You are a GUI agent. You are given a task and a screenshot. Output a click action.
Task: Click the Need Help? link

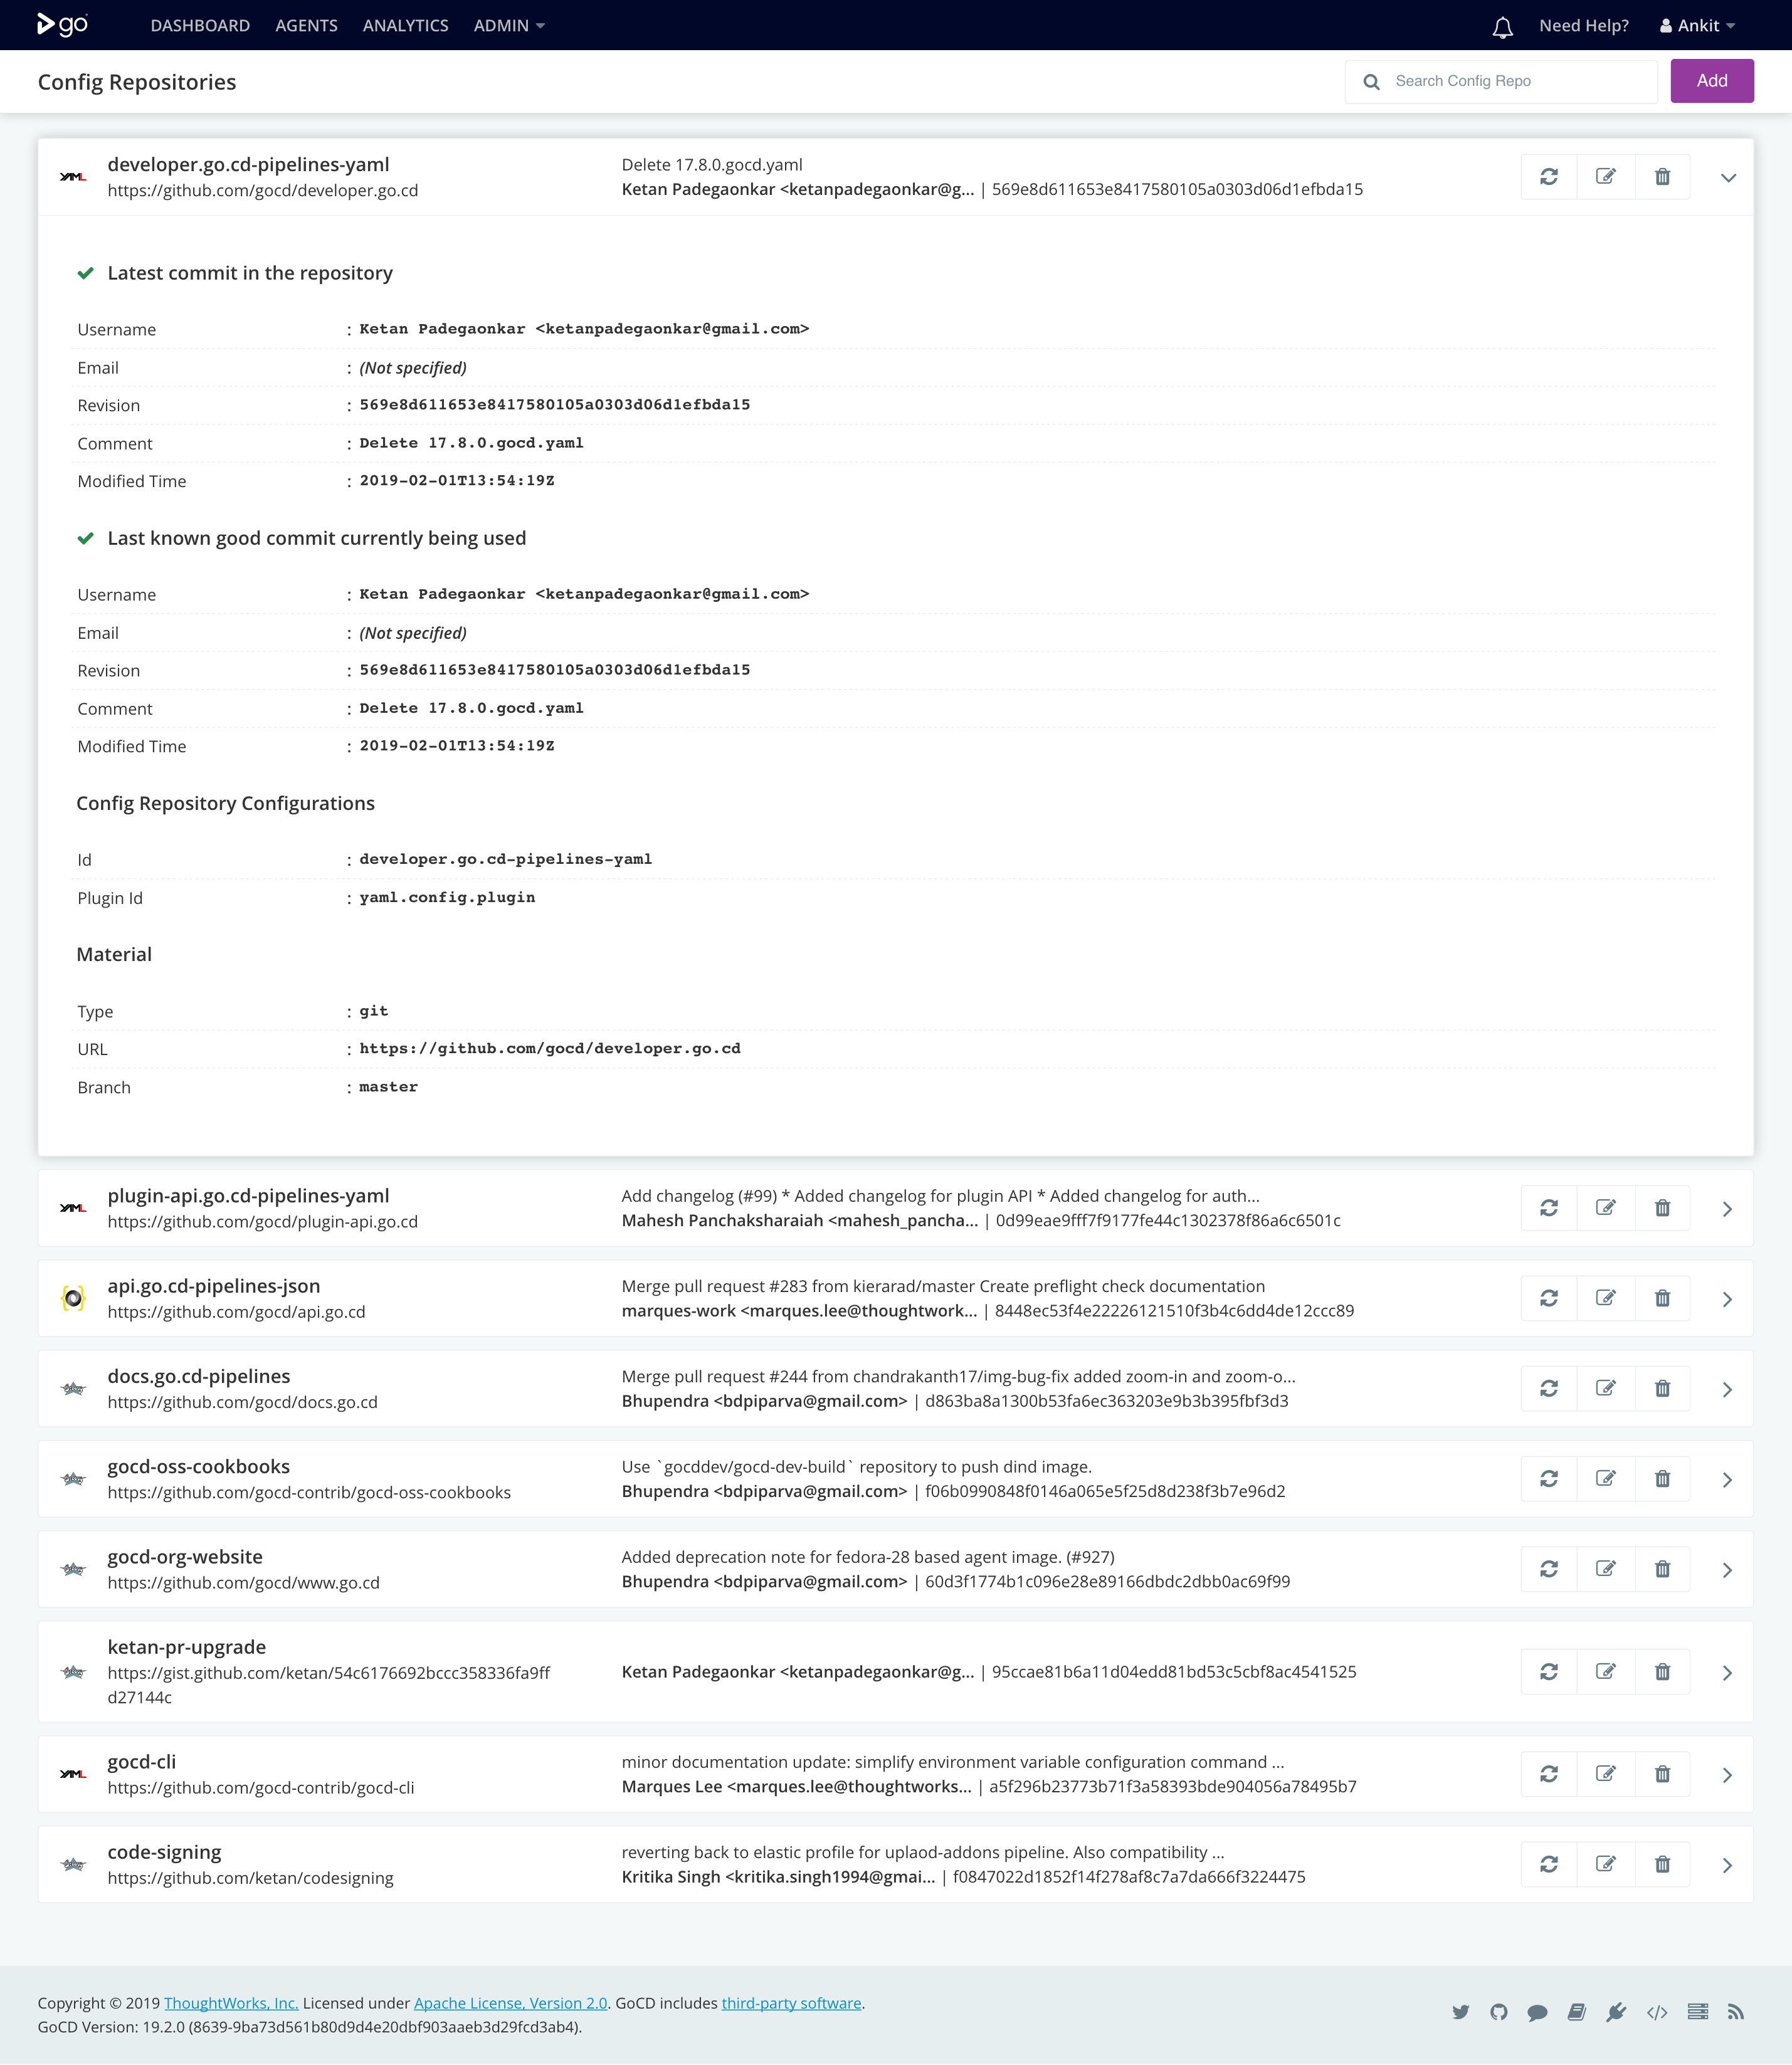pos(1584,26)
